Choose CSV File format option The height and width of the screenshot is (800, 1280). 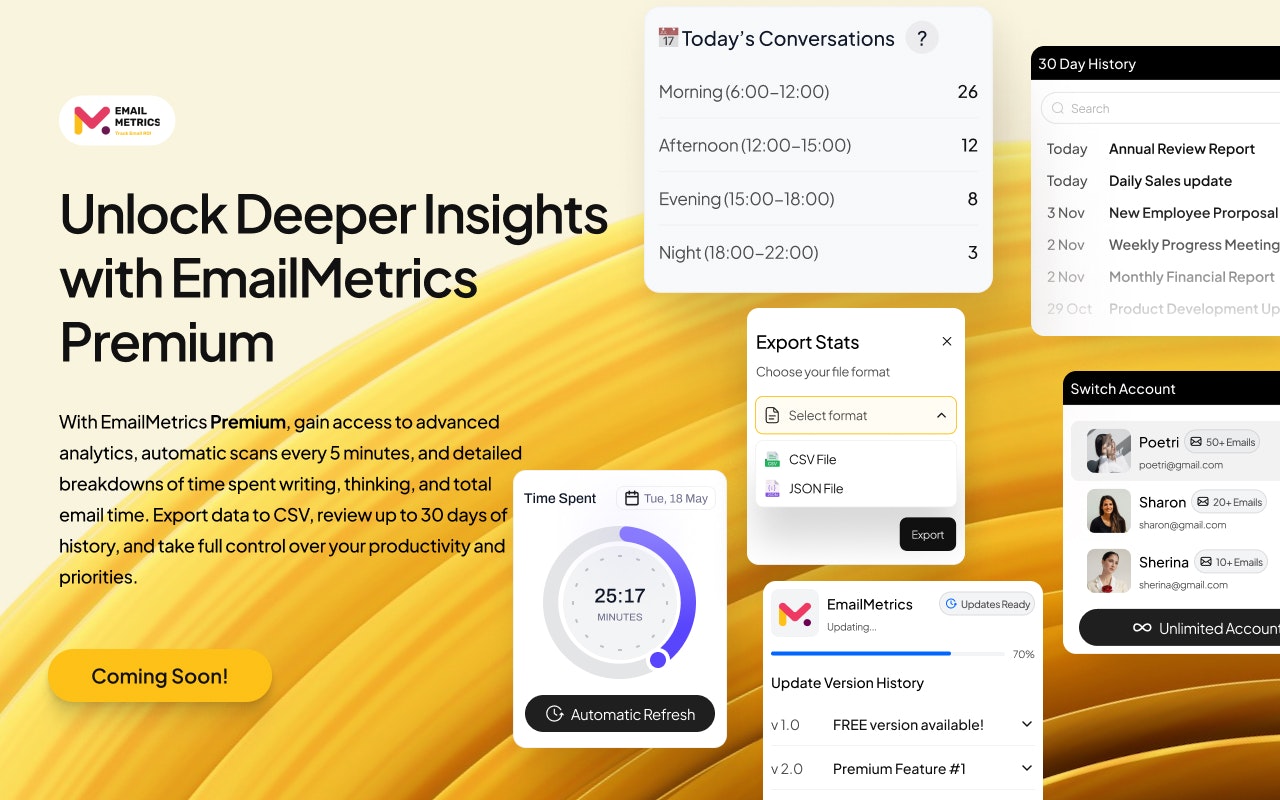pyautogui.click(x=856, y=459)
